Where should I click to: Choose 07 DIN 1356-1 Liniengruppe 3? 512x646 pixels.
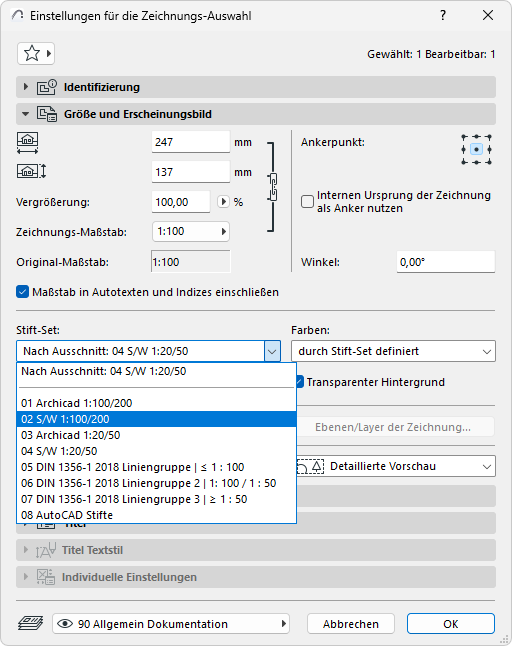pyautogui.click(x=157, y=499)
